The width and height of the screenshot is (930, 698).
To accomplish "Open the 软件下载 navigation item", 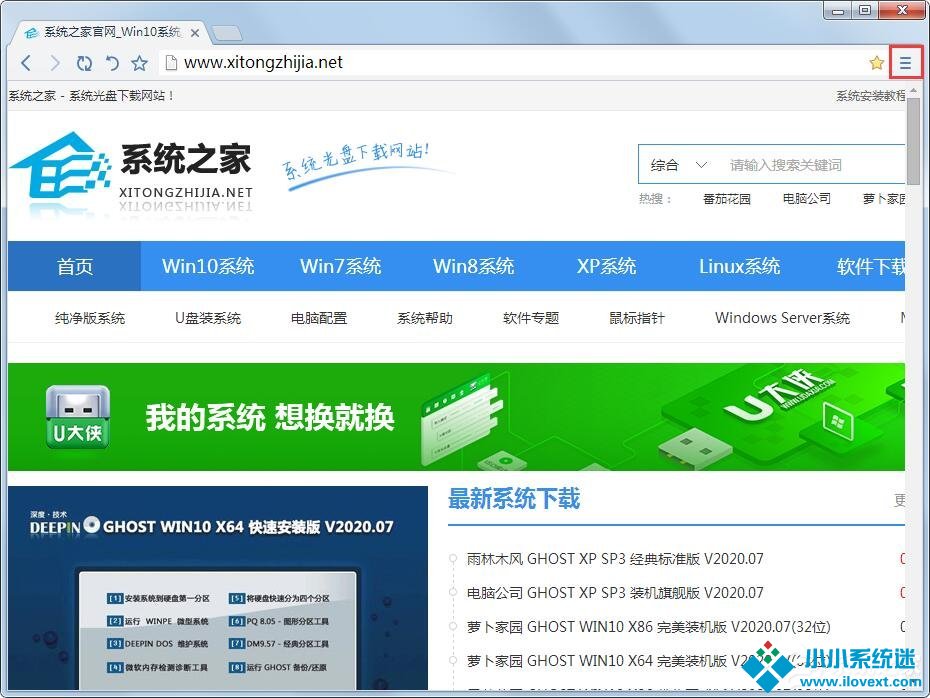I will [871, 266].
